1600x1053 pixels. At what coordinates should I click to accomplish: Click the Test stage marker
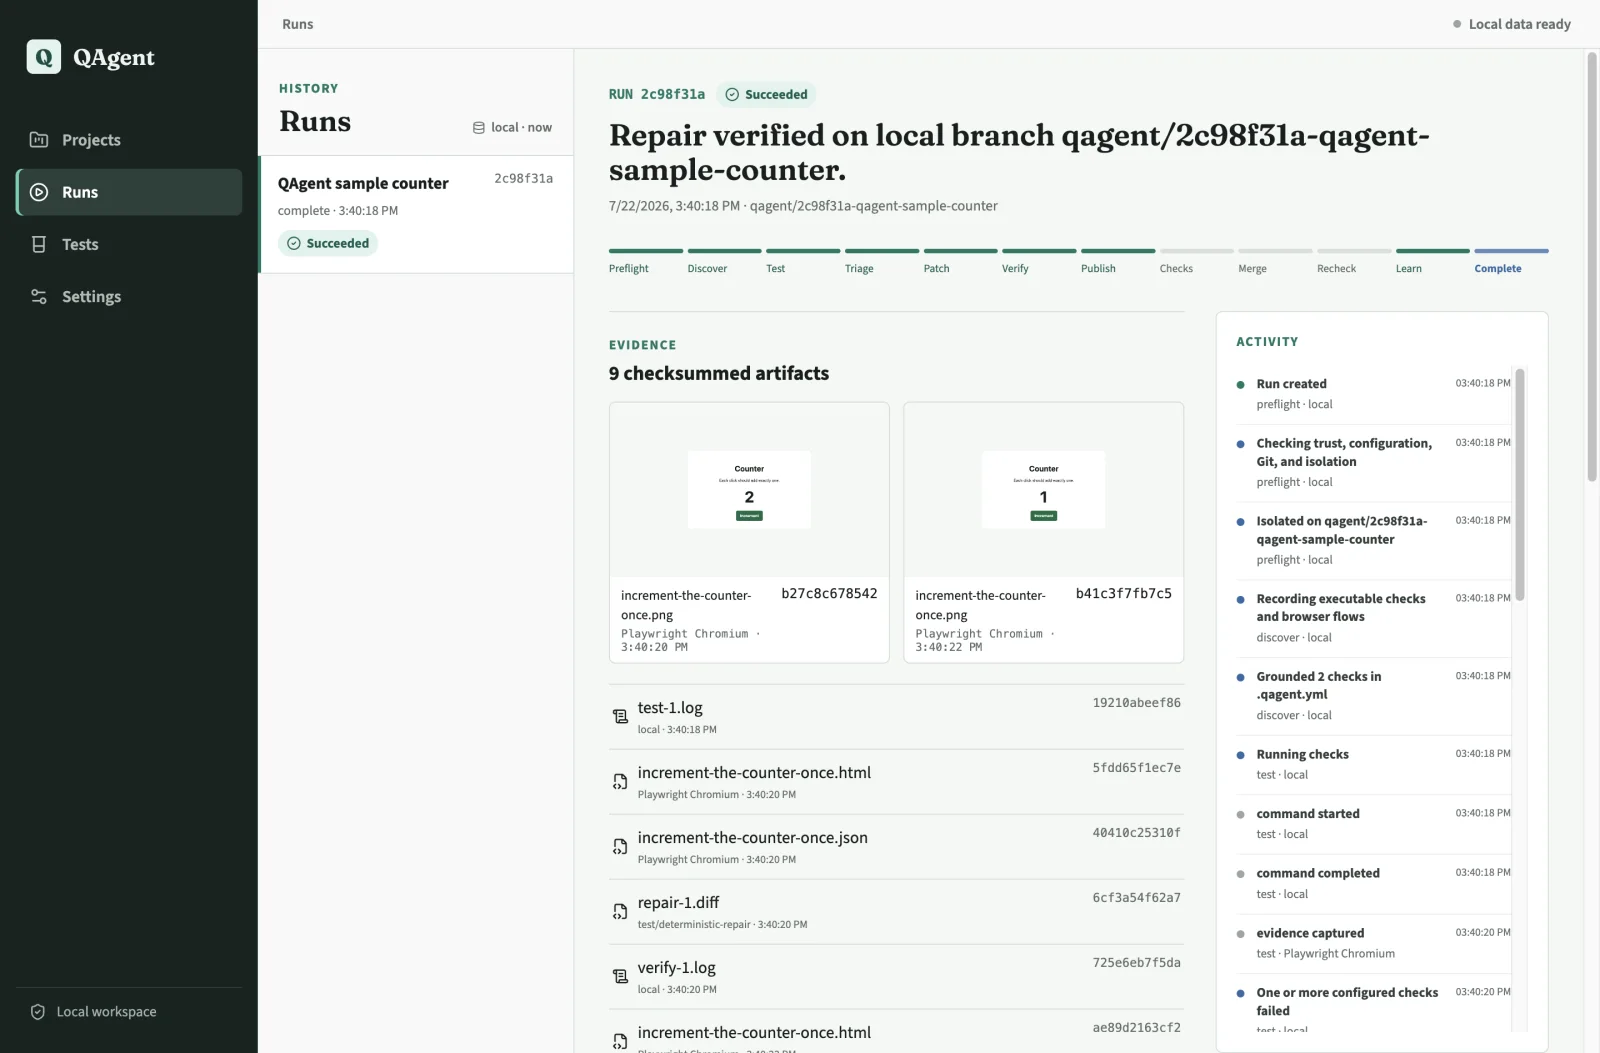[x=803, y=261]
